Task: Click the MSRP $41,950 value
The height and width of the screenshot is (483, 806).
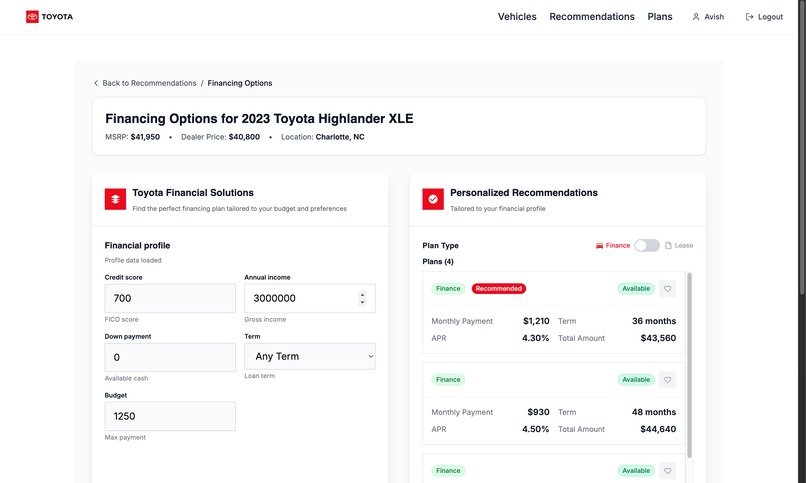Action: pos(145,137)
